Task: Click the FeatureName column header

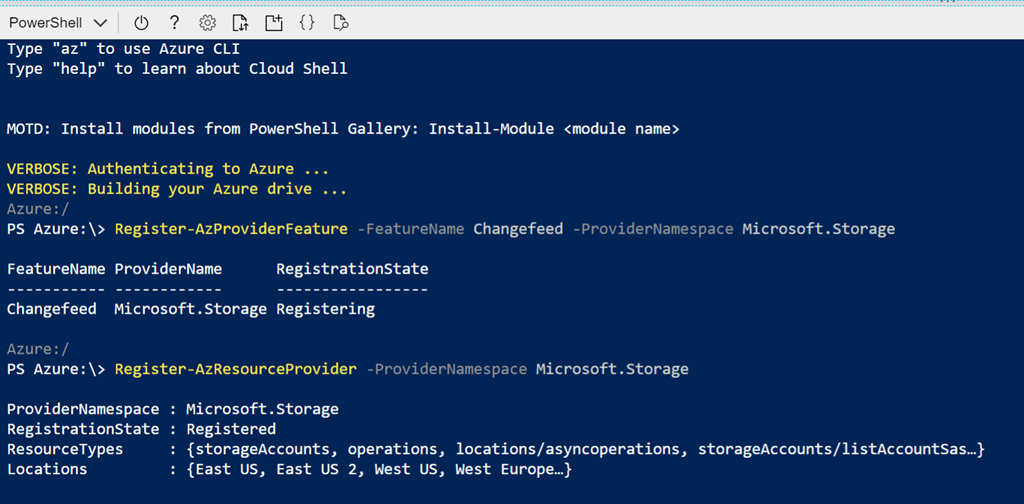Action: coord(56,269)
